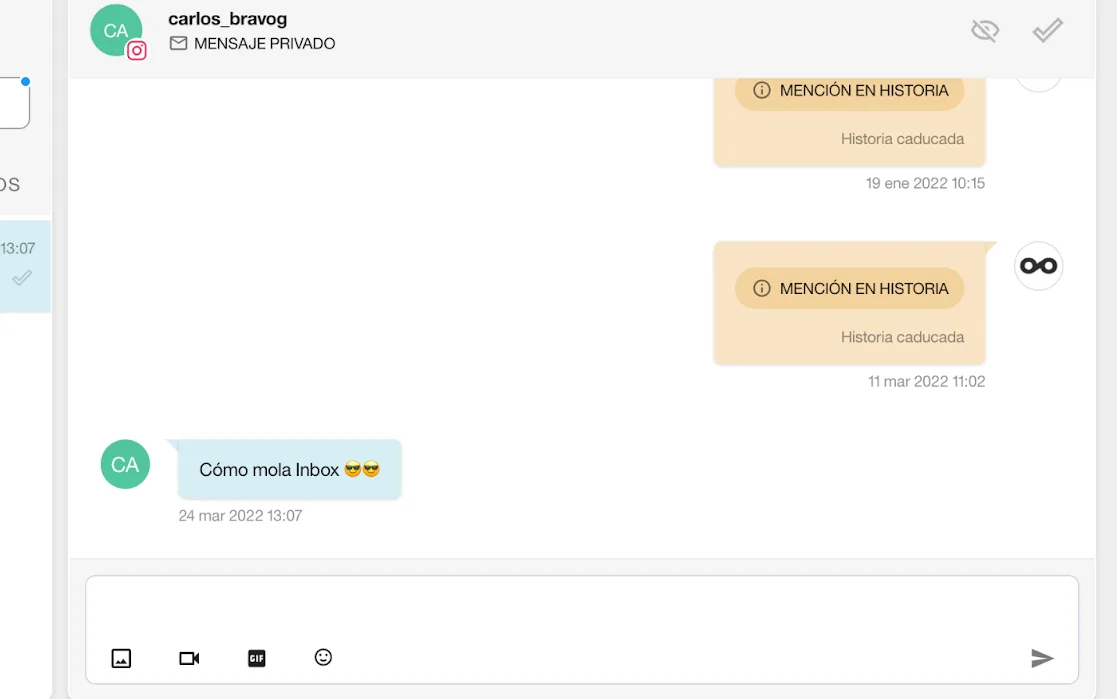1117x699 pixels.
Task: Open the GIF picker
Action: [257, 658]
